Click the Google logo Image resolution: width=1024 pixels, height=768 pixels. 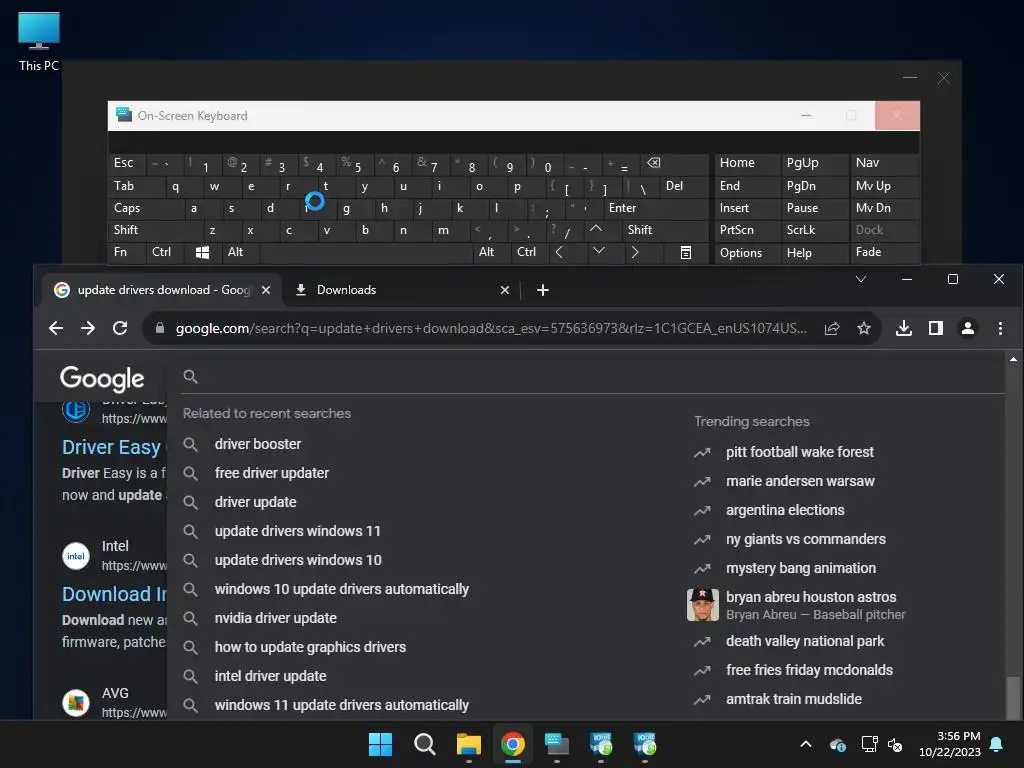102,378
